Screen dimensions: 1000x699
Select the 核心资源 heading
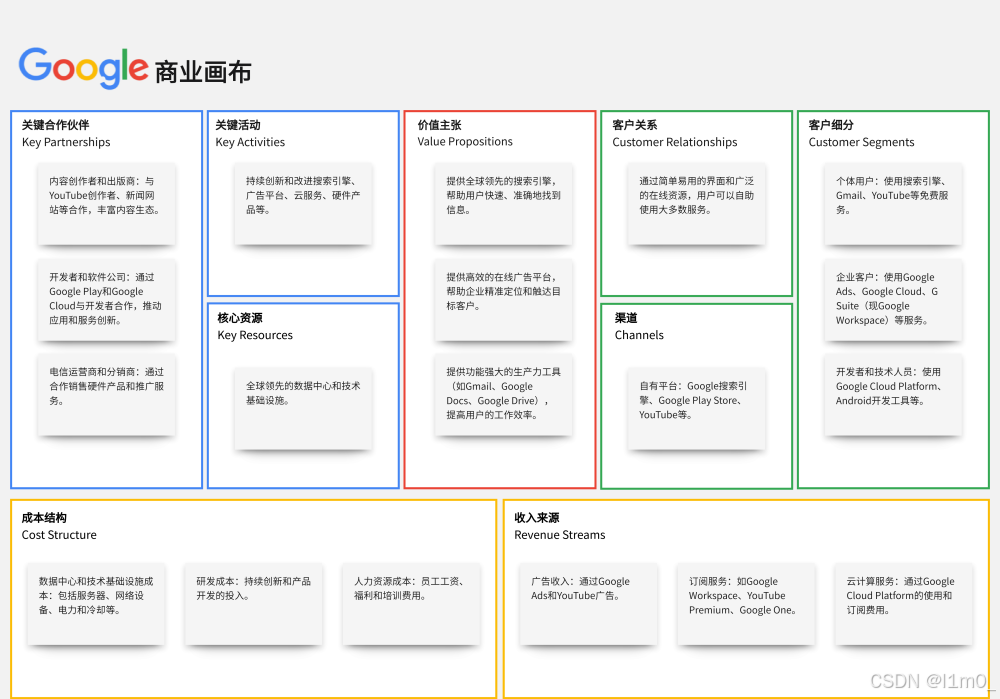[x=240, y=318]
